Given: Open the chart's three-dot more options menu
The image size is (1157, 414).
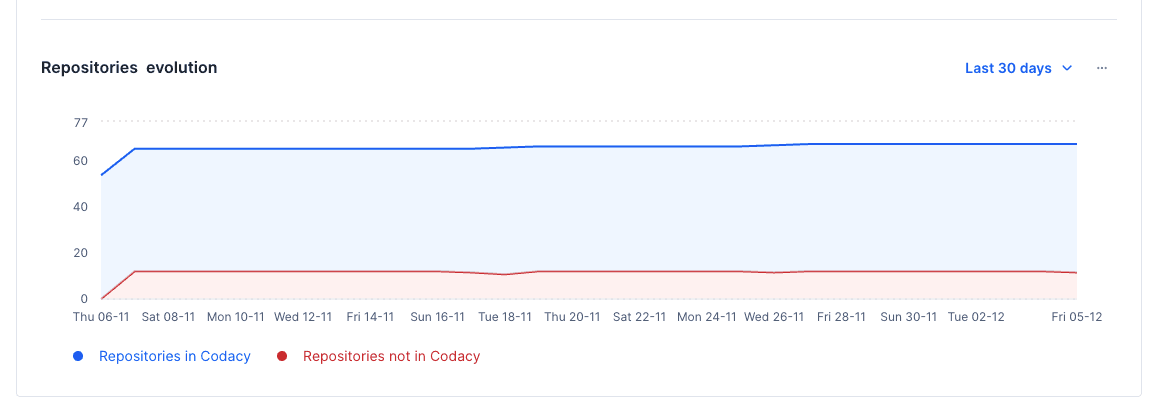Looking at the screenshot, I should [x=1102, y=68].
